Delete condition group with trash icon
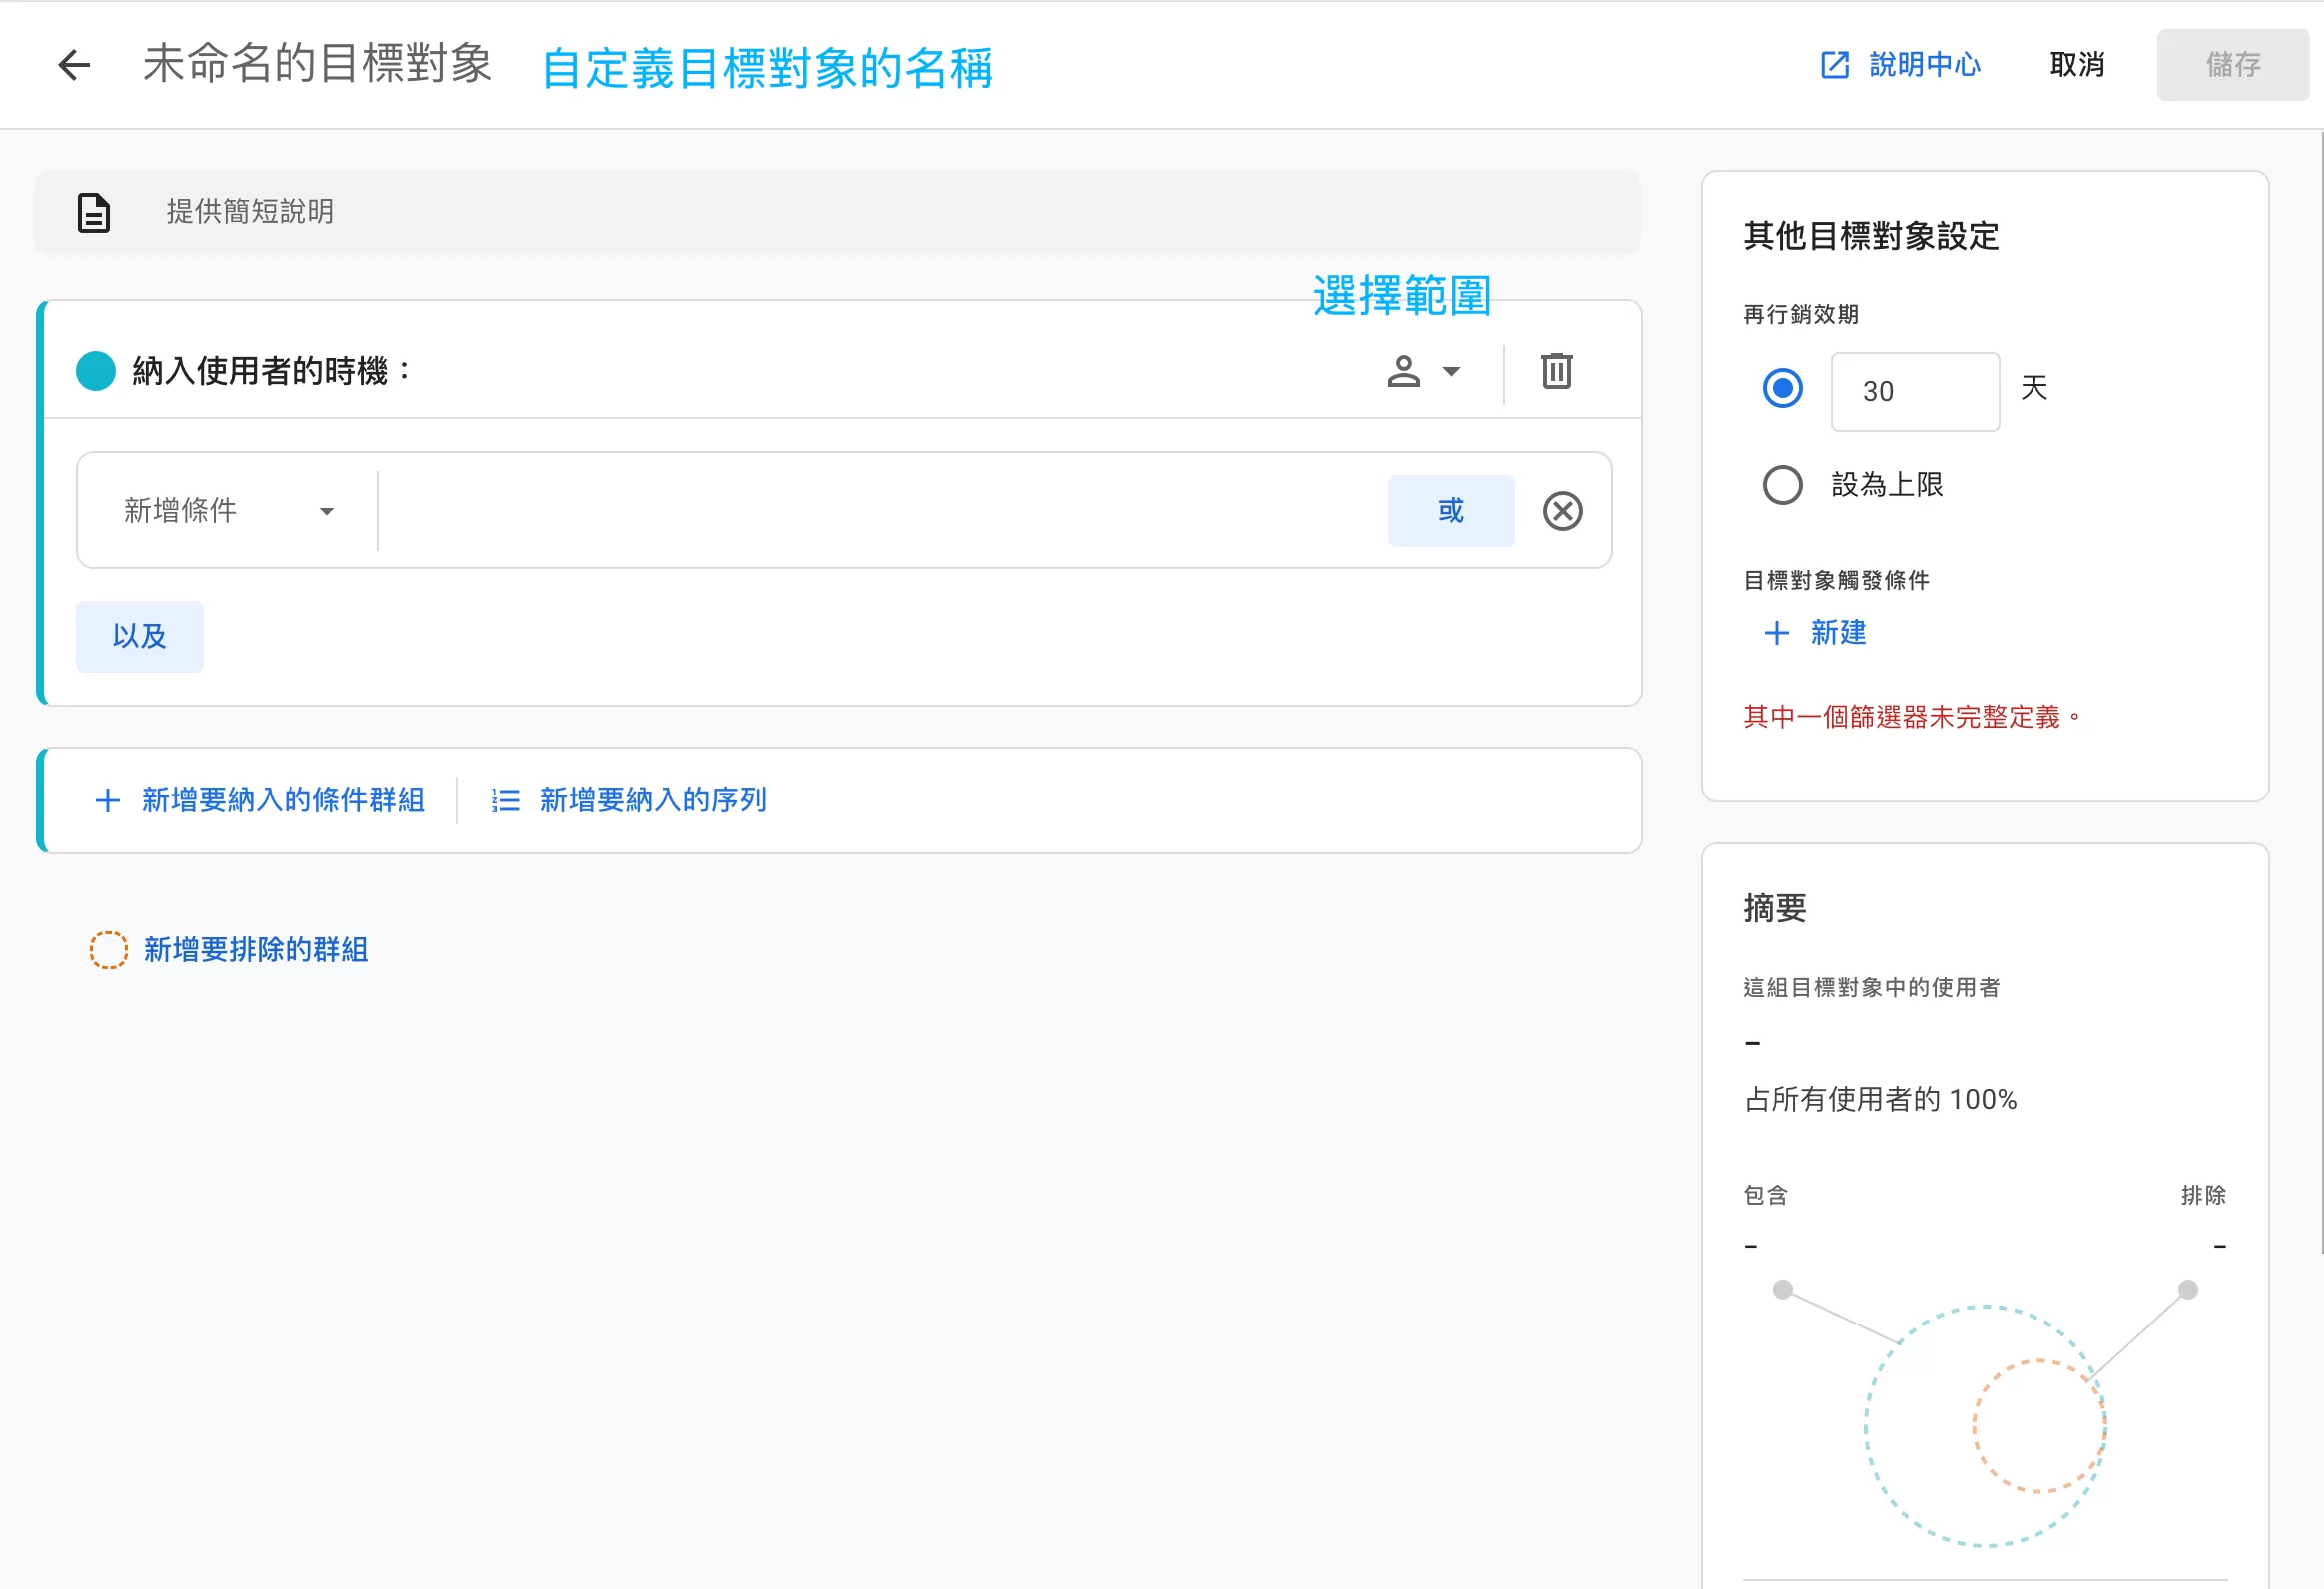The image size is (2324, 1589). tap(1557, 372)
